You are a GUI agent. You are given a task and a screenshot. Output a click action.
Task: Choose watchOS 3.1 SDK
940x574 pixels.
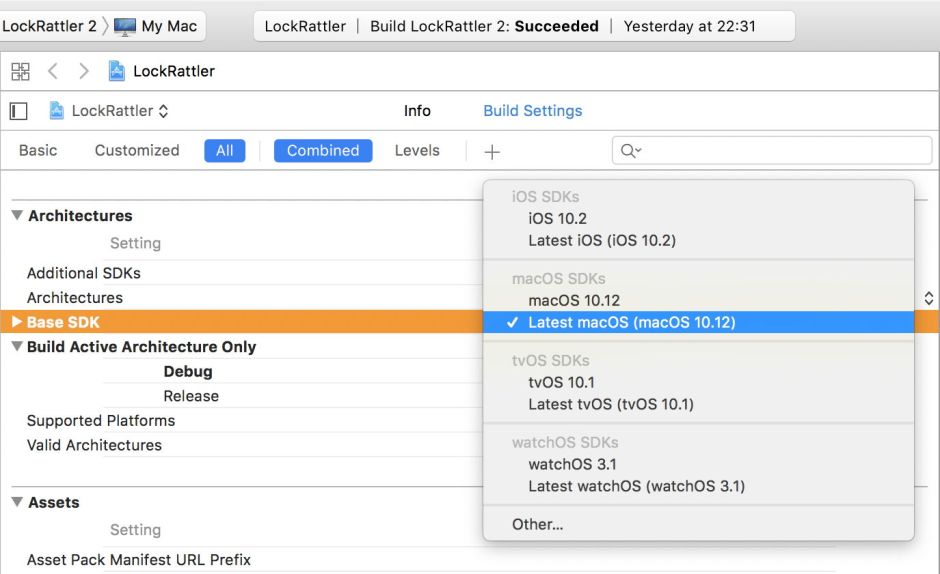coord(698,464)
